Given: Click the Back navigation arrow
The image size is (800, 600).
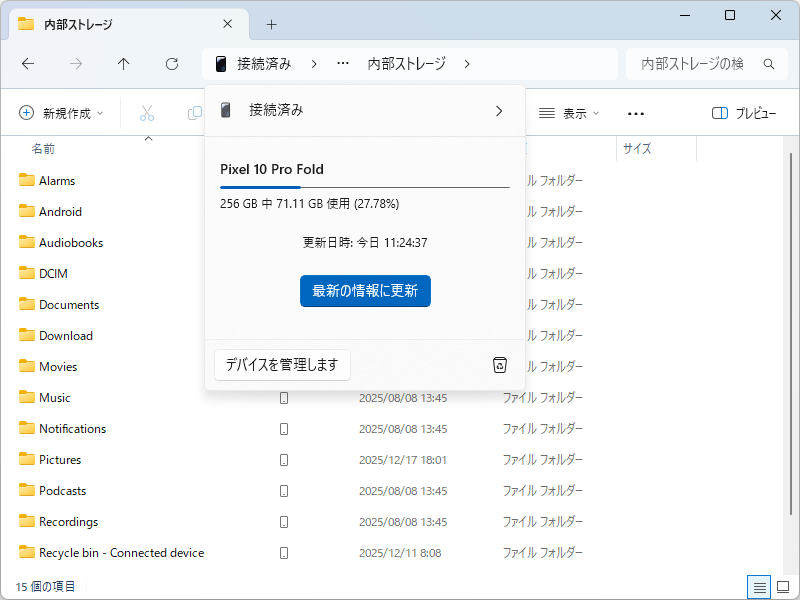Looking at the screenshot, I should (28, 63).
